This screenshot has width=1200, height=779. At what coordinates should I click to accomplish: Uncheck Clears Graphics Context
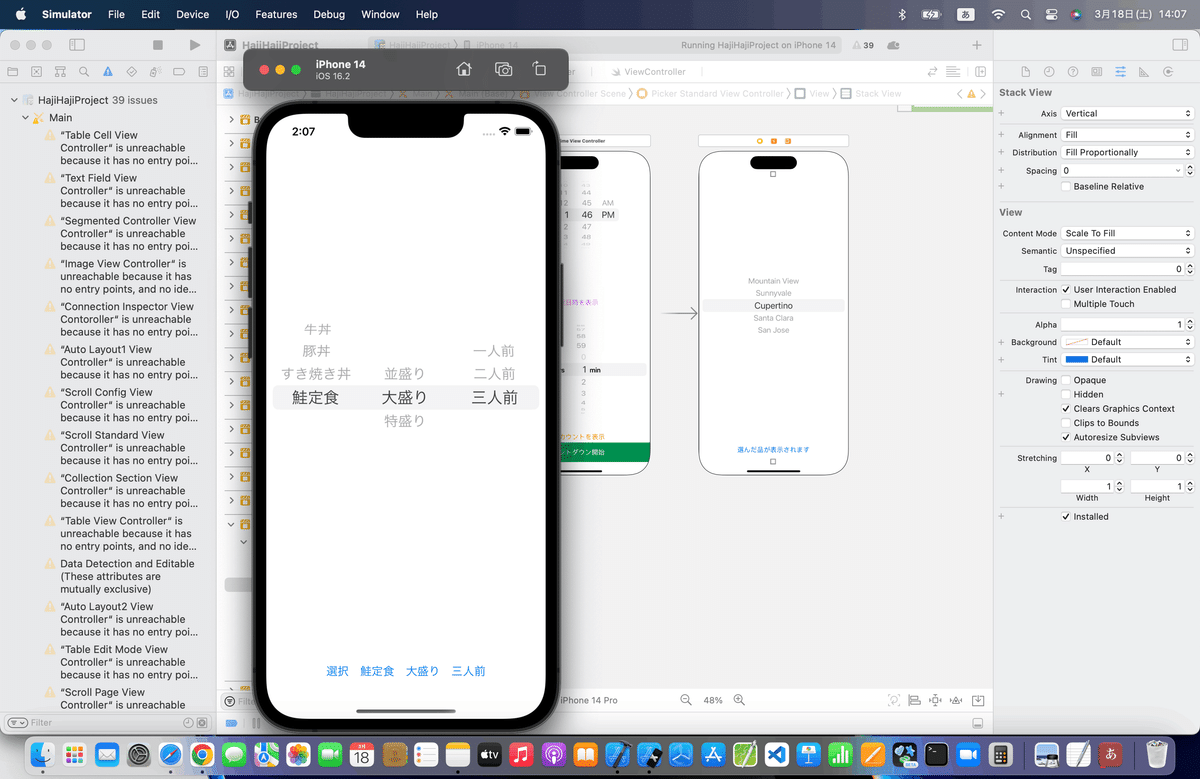click(1066, 409)
